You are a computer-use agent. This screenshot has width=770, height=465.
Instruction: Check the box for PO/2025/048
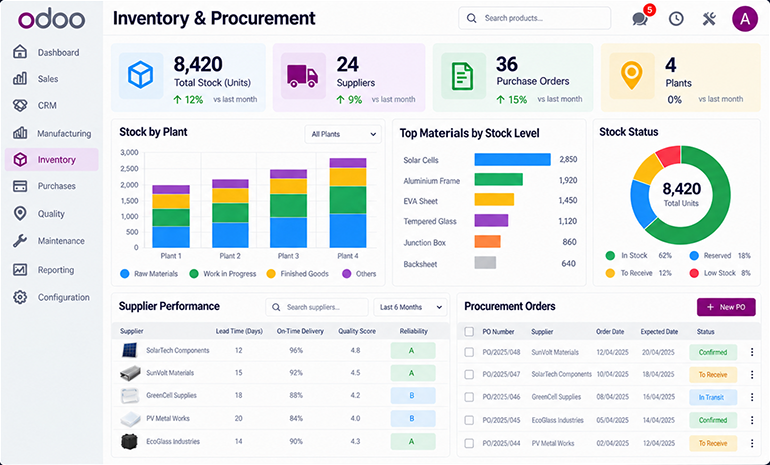pos(469,352)
